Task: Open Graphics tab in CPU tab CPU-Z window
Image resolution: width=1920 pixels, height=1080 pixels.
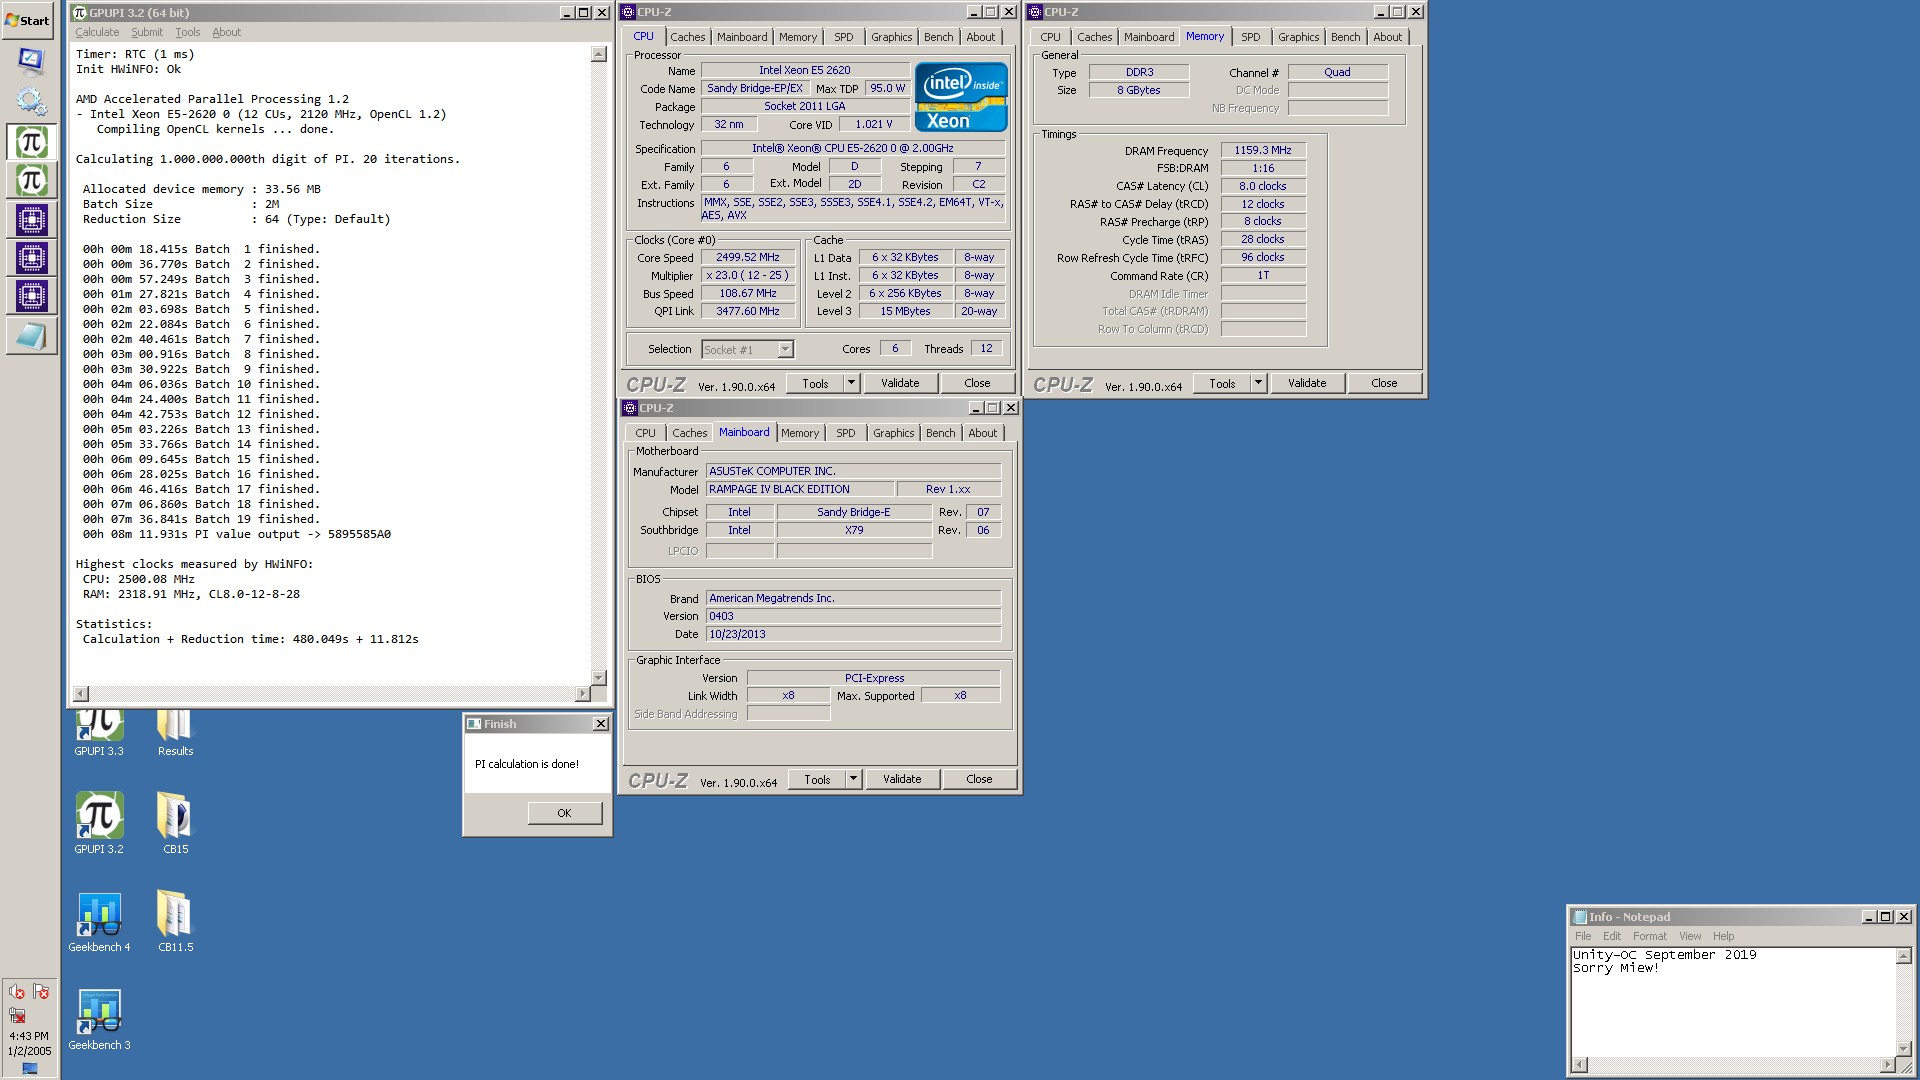Action: [891, 37]
